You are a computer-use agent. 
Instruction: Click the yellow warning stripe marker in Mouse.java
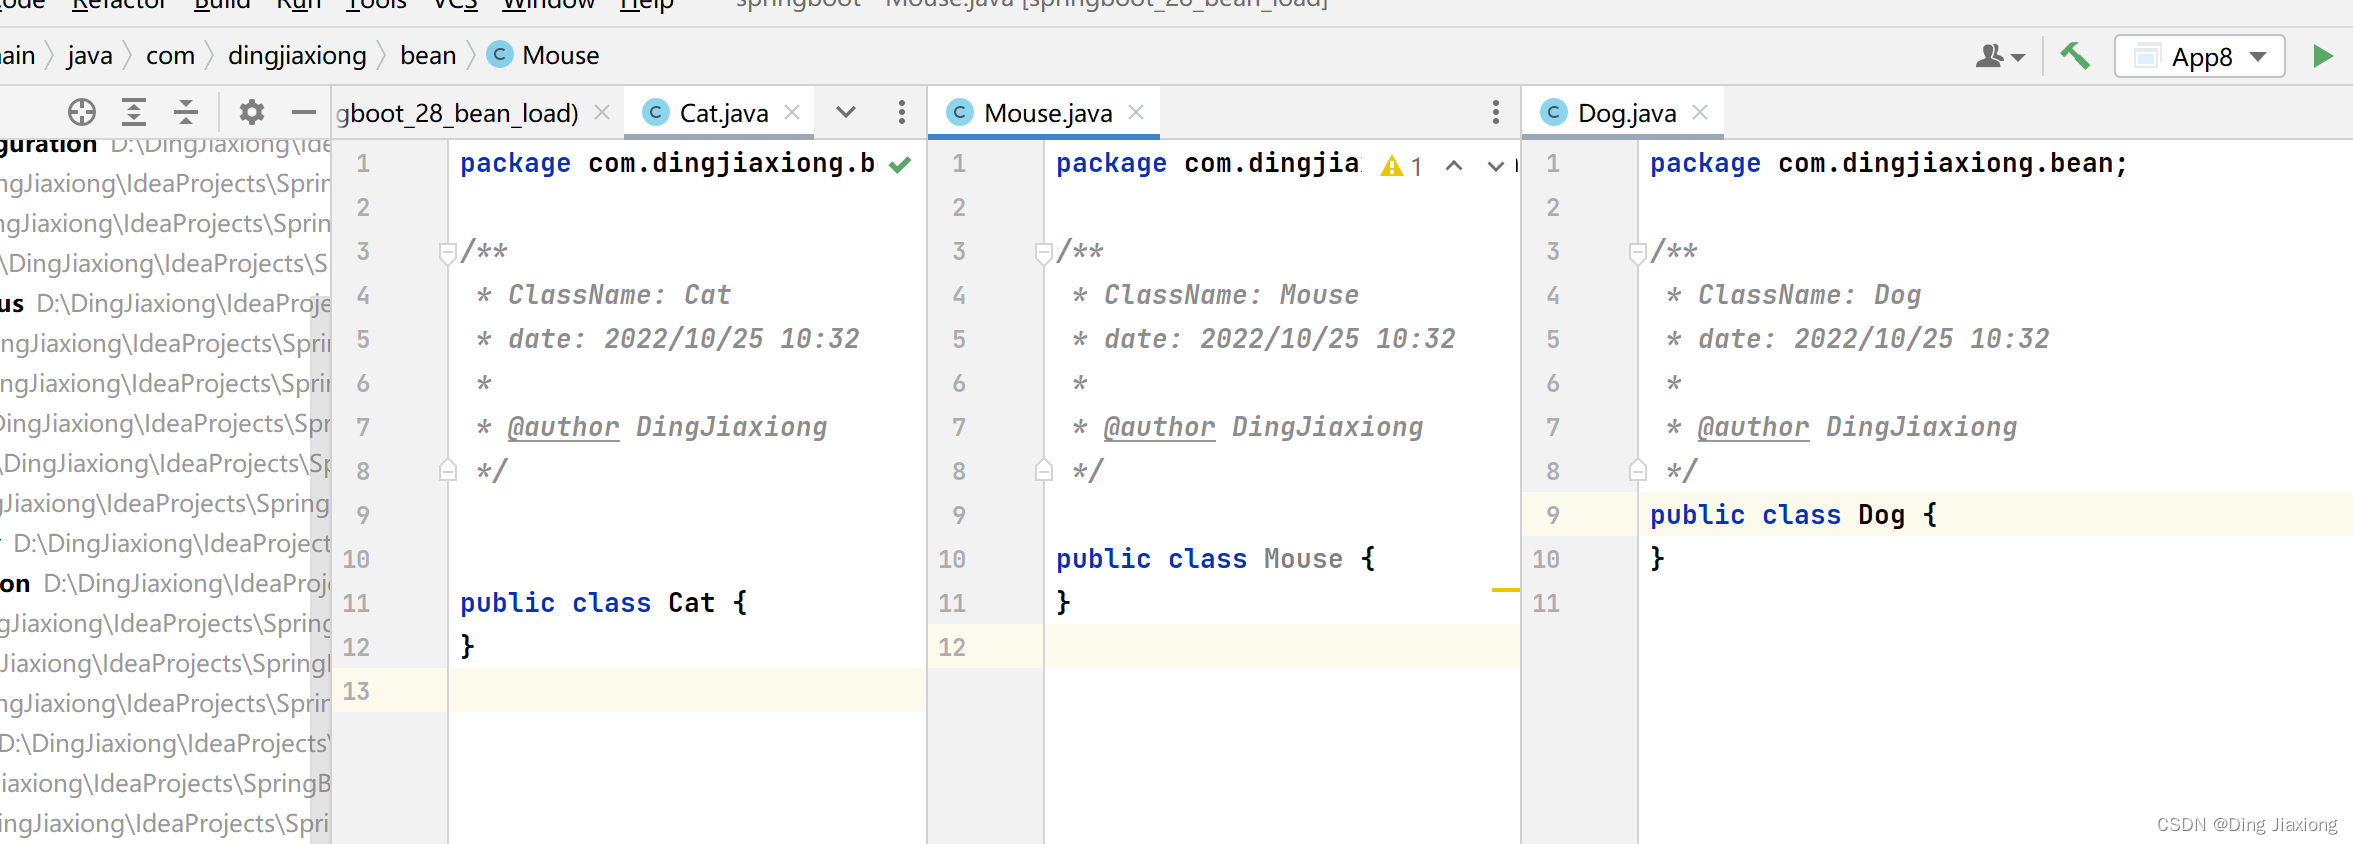[1505, 590]
